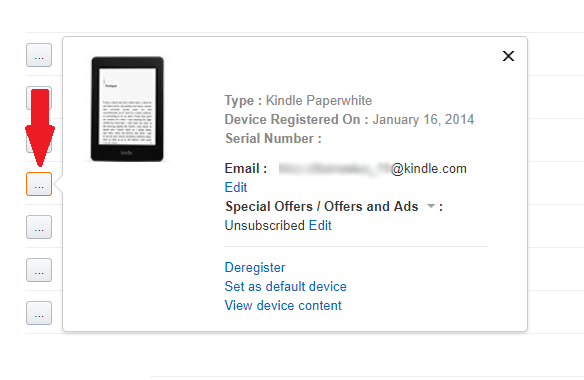Open ellipsis button just below the highlighted one
This screenshot has width=584, height=380.
pos(39,227)
